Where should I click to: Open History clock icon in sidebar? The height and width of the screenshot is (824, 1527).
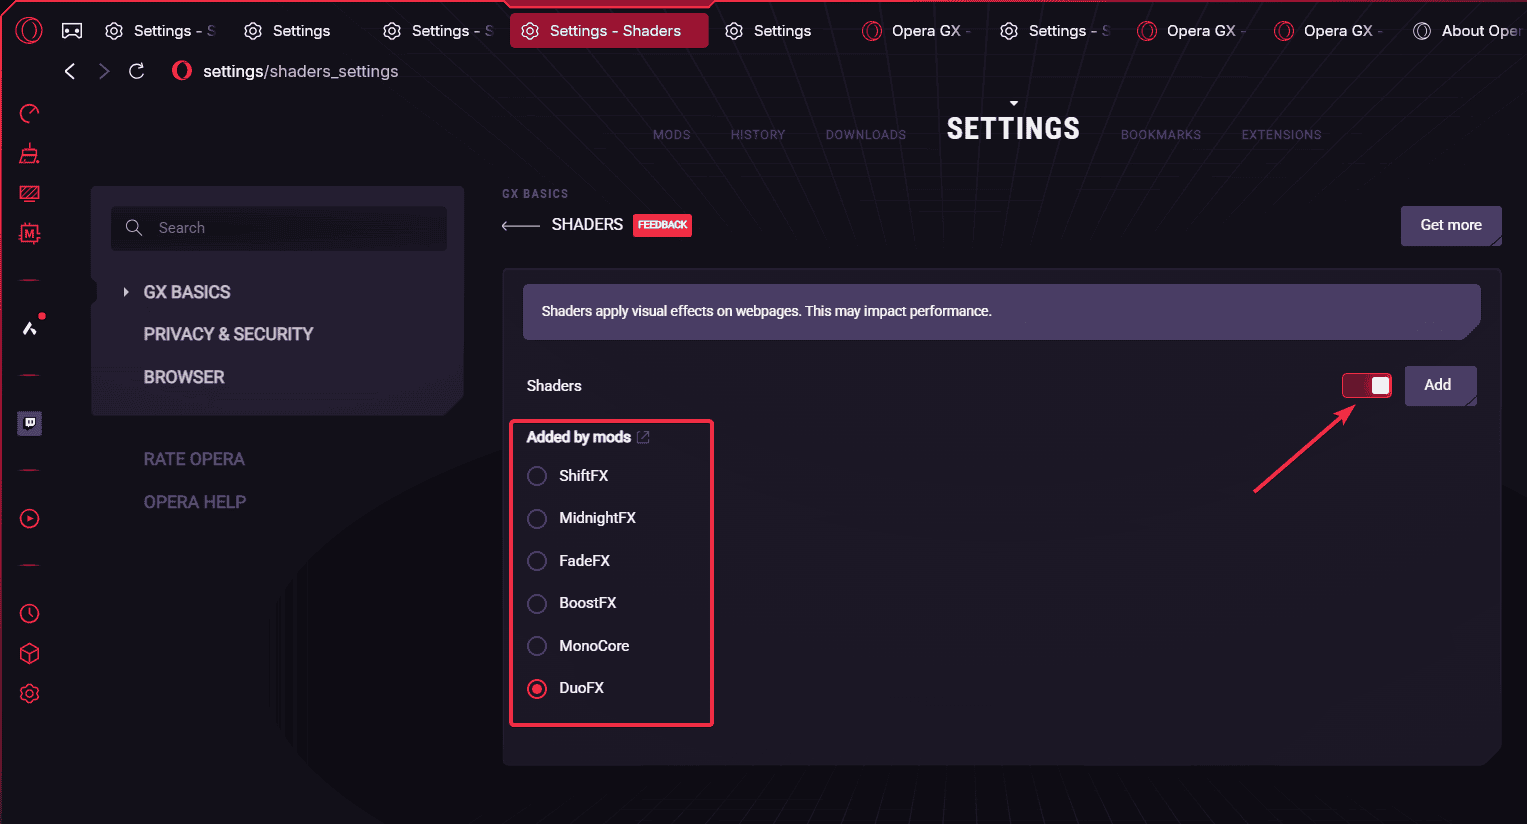tap(30, 613)
